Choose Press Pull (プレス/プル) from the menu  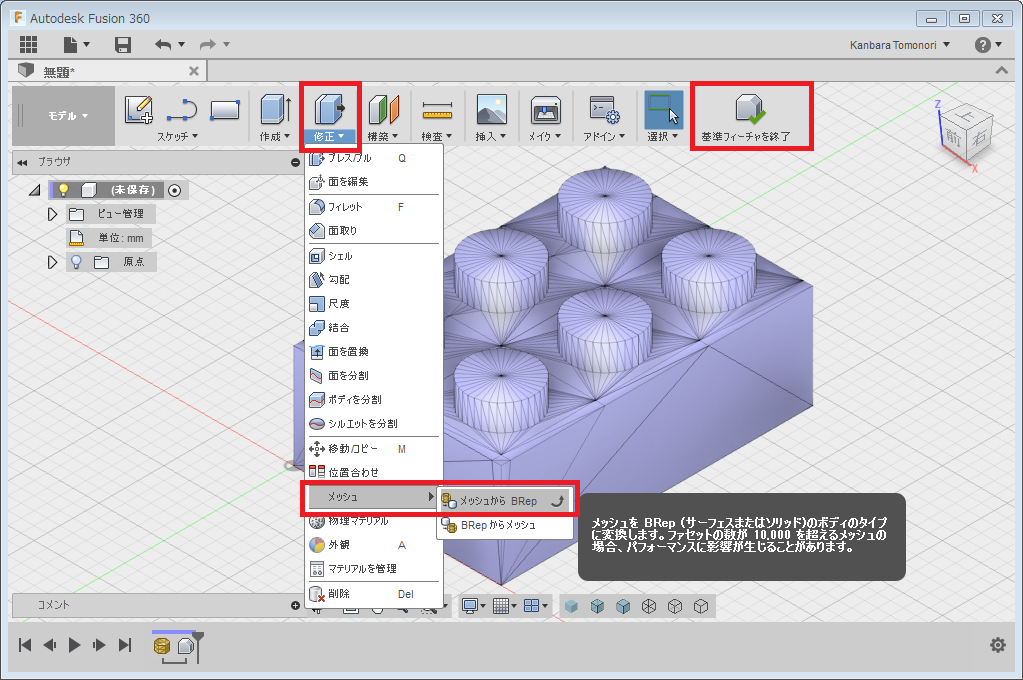click(374, 158)
